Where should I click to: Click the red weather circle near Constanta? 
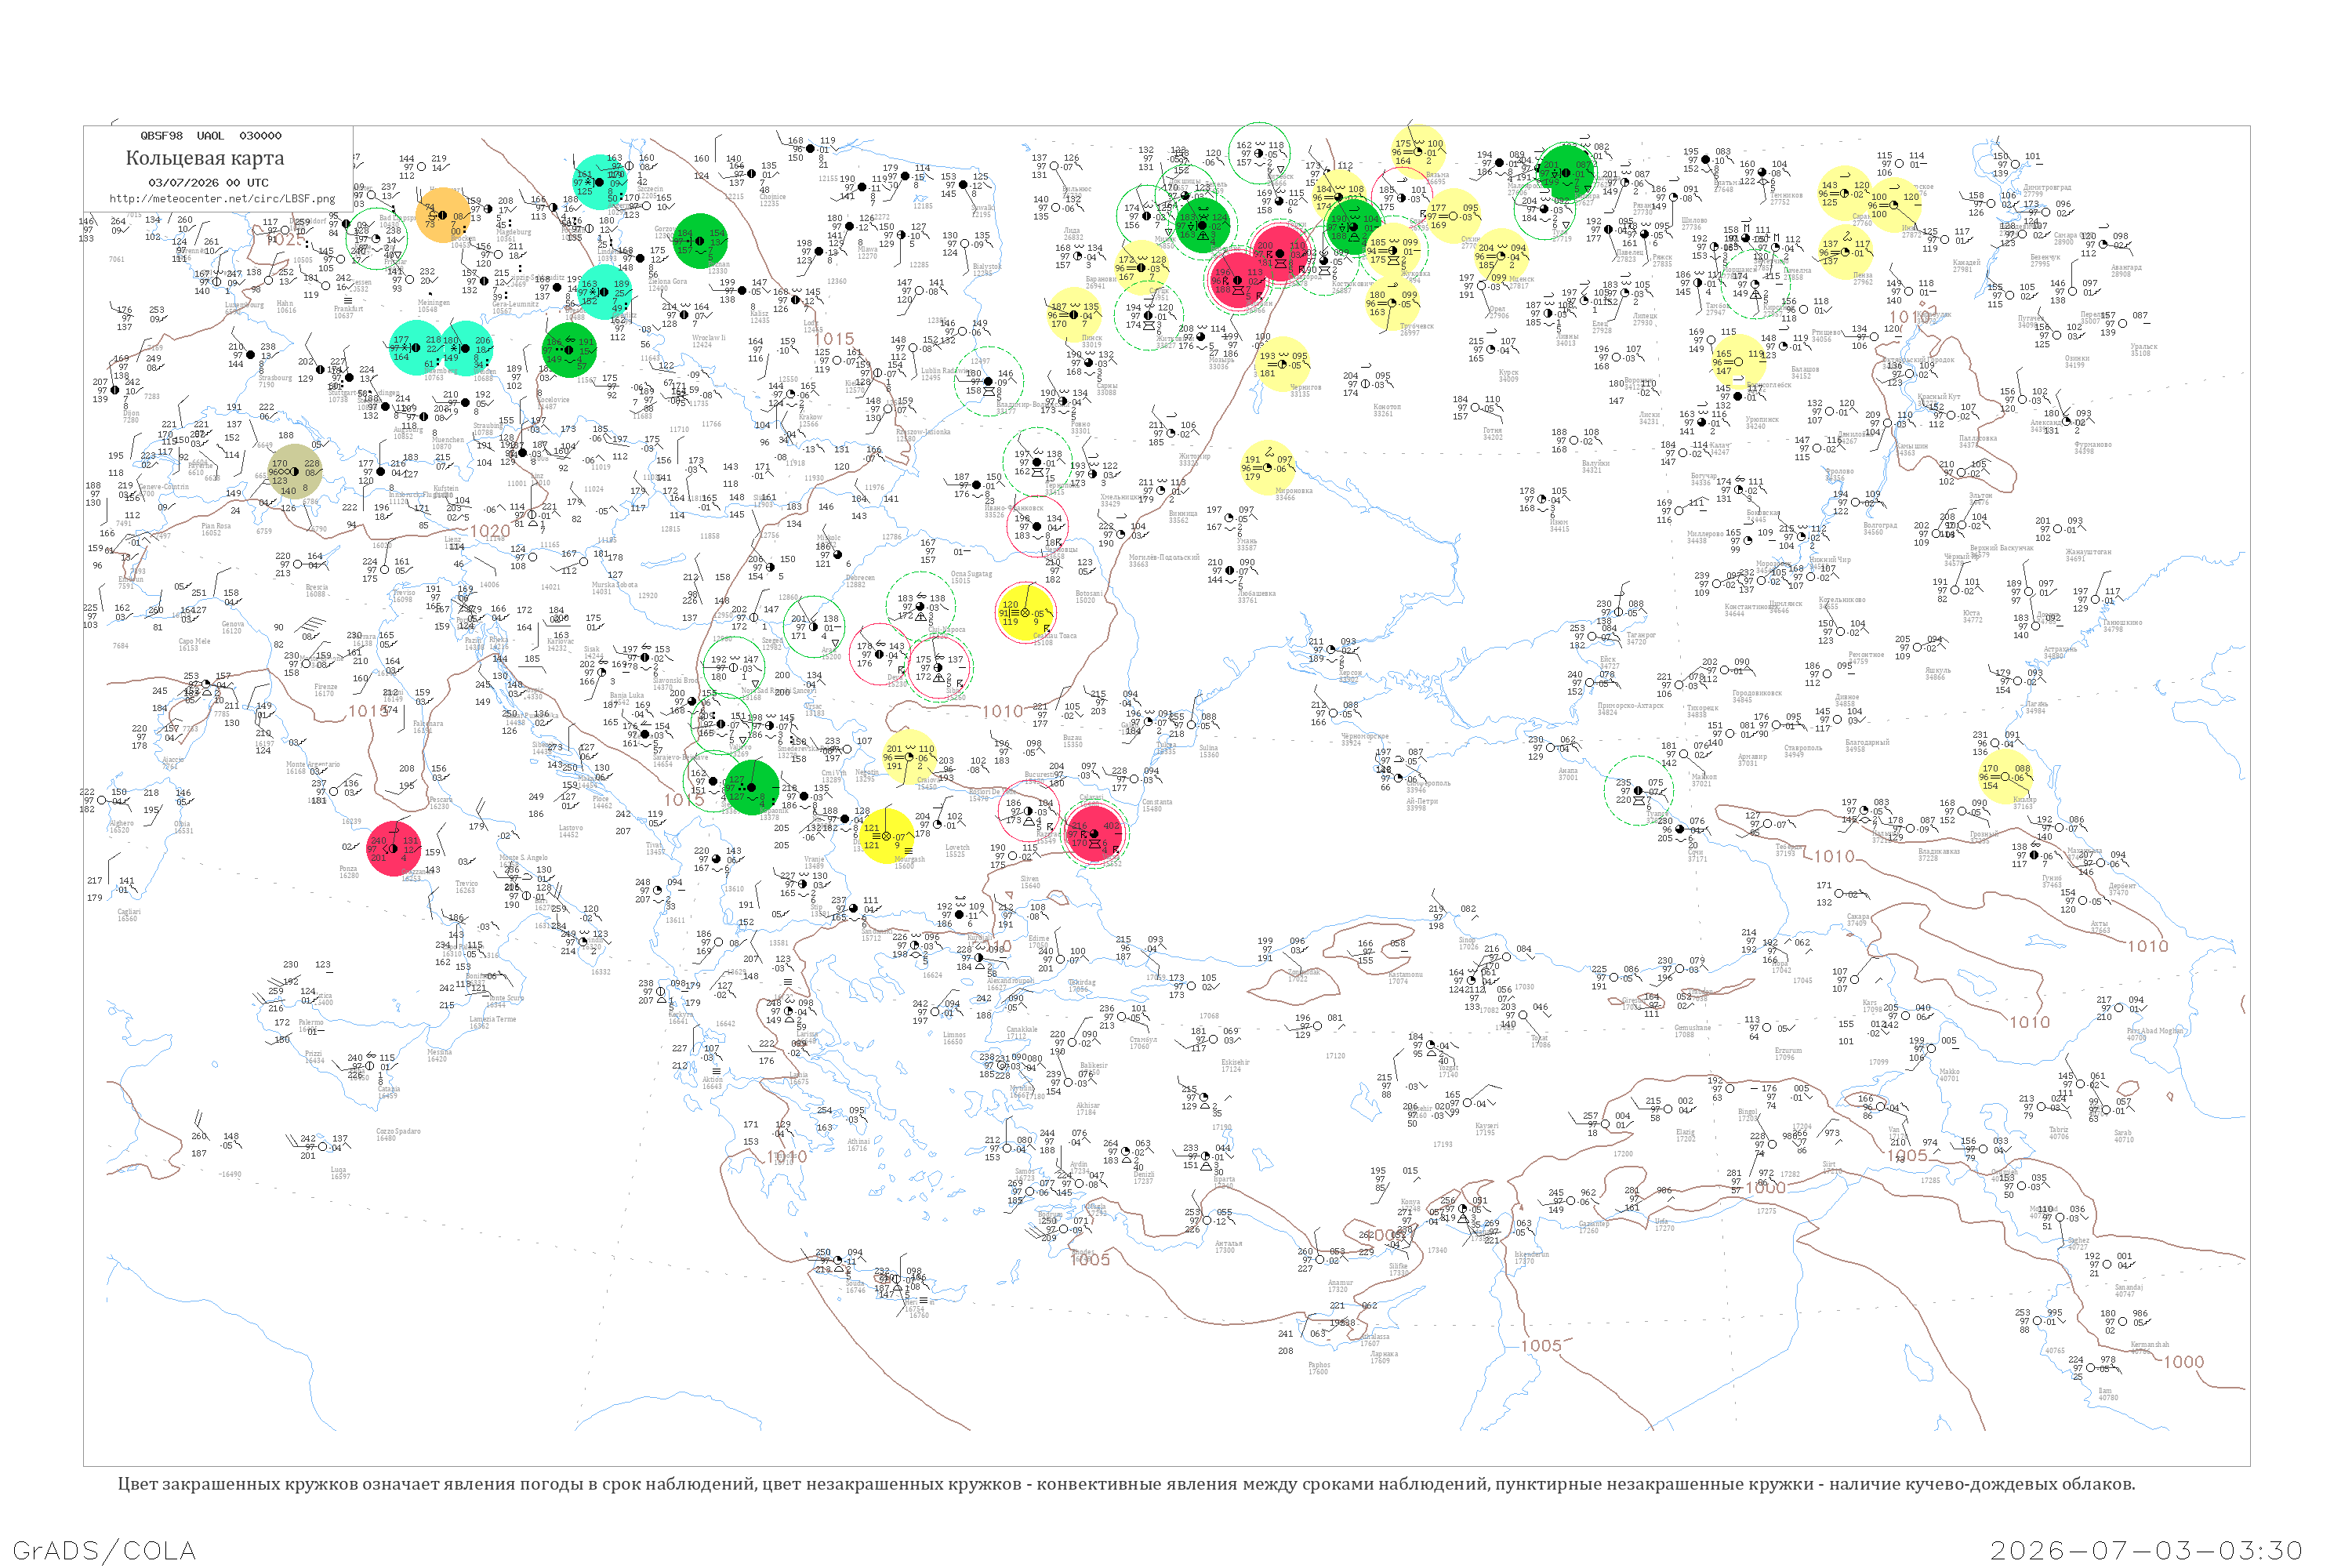[x=1094, y=833]
